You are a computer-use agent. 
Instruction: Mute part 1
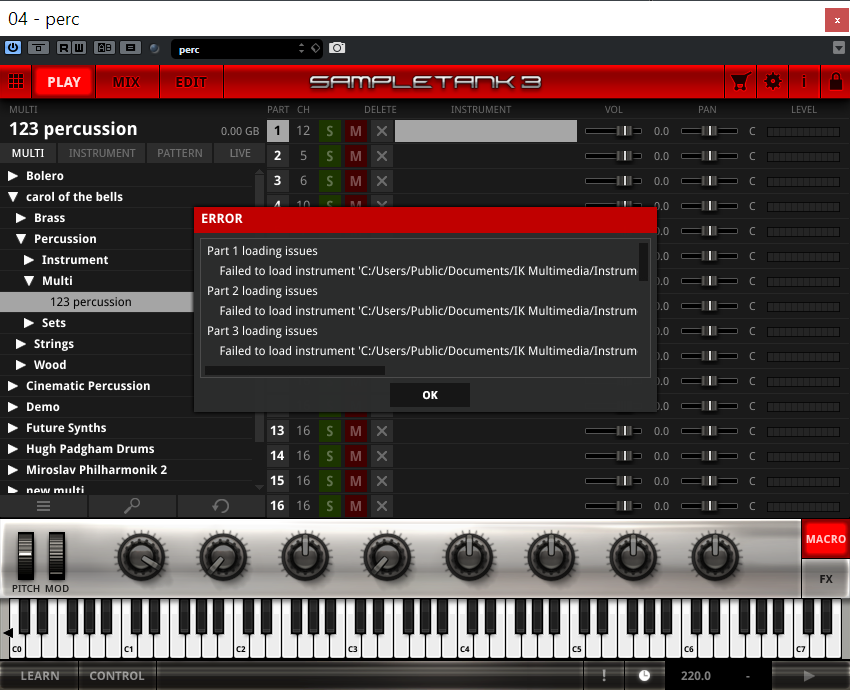(x=356, y=131)
